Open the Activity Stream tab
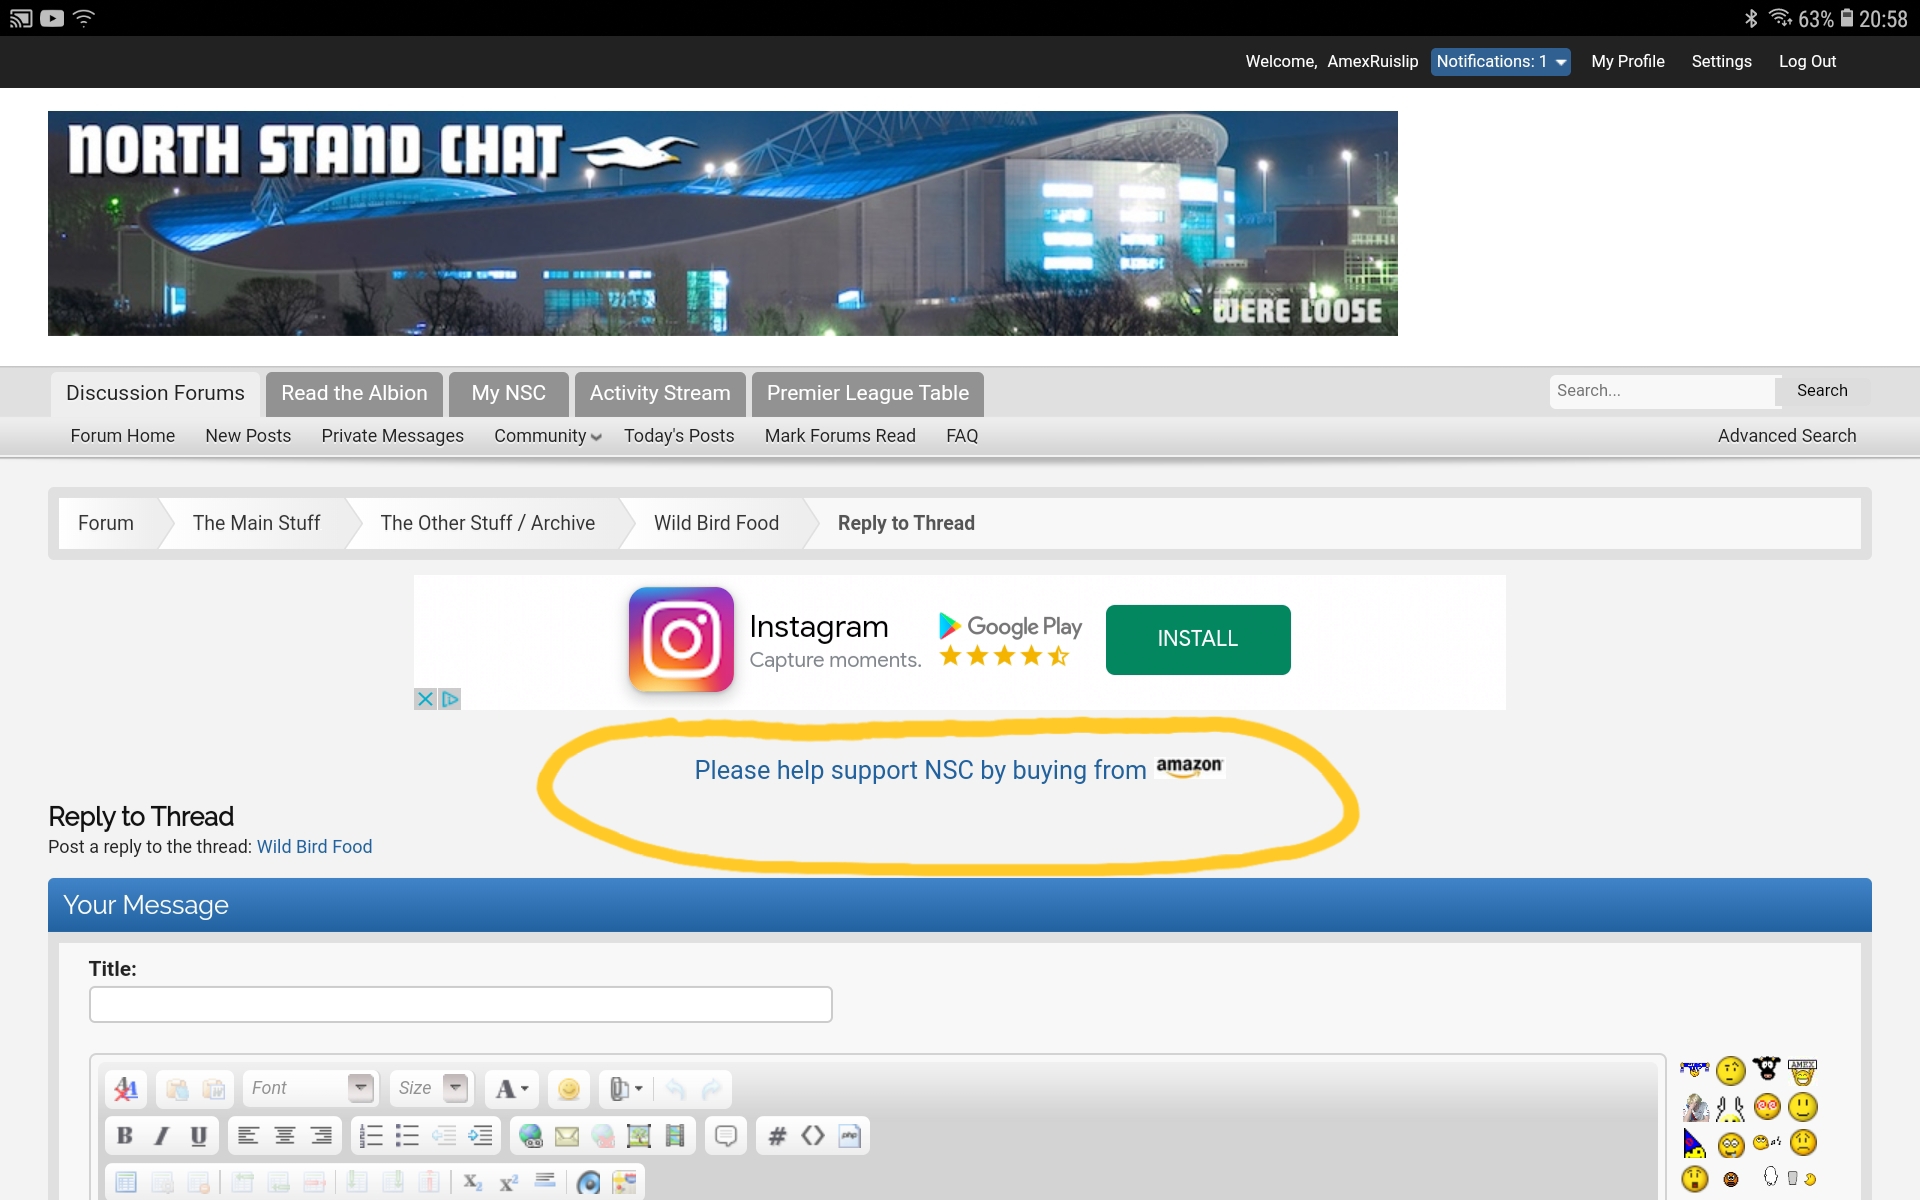 [x=660, y=394]
